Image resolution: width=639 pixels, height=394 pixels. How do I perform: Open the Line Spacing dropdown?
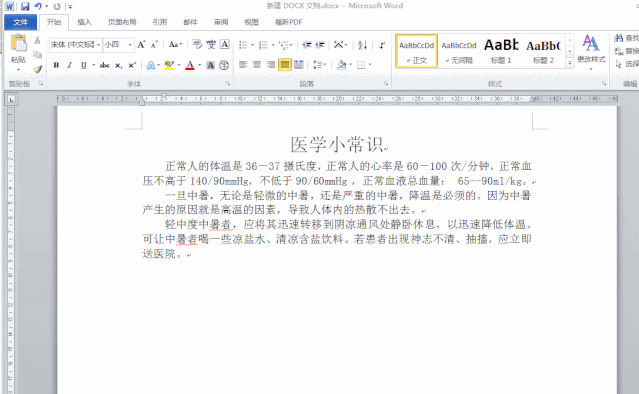tap(320, 64)
